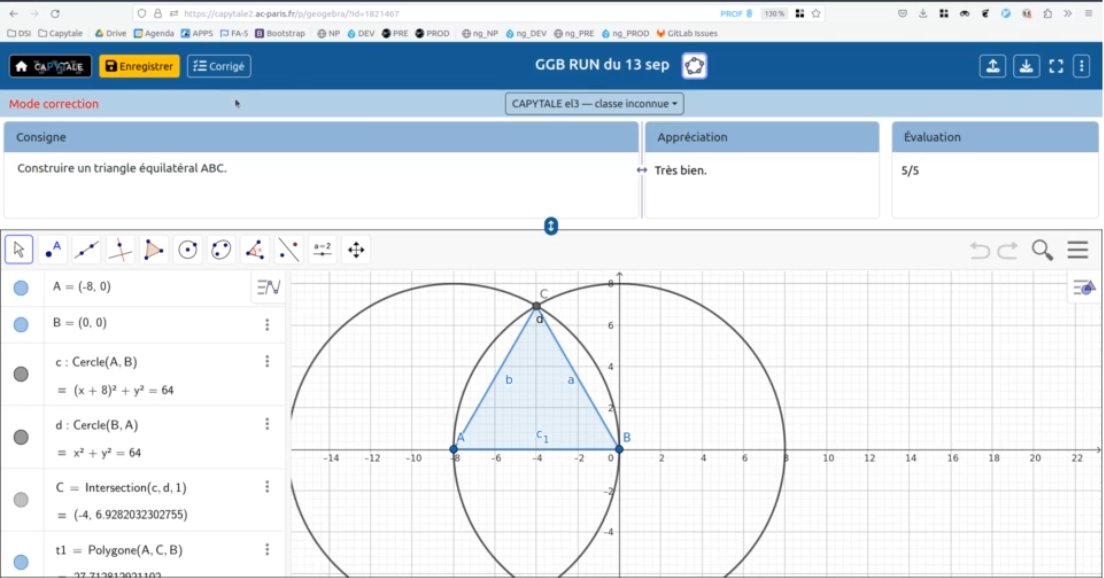The height and width of the screenshot is (578, 1104).
Task: Open the vertical dots menu in the header
Action: tap(1082, 66)
